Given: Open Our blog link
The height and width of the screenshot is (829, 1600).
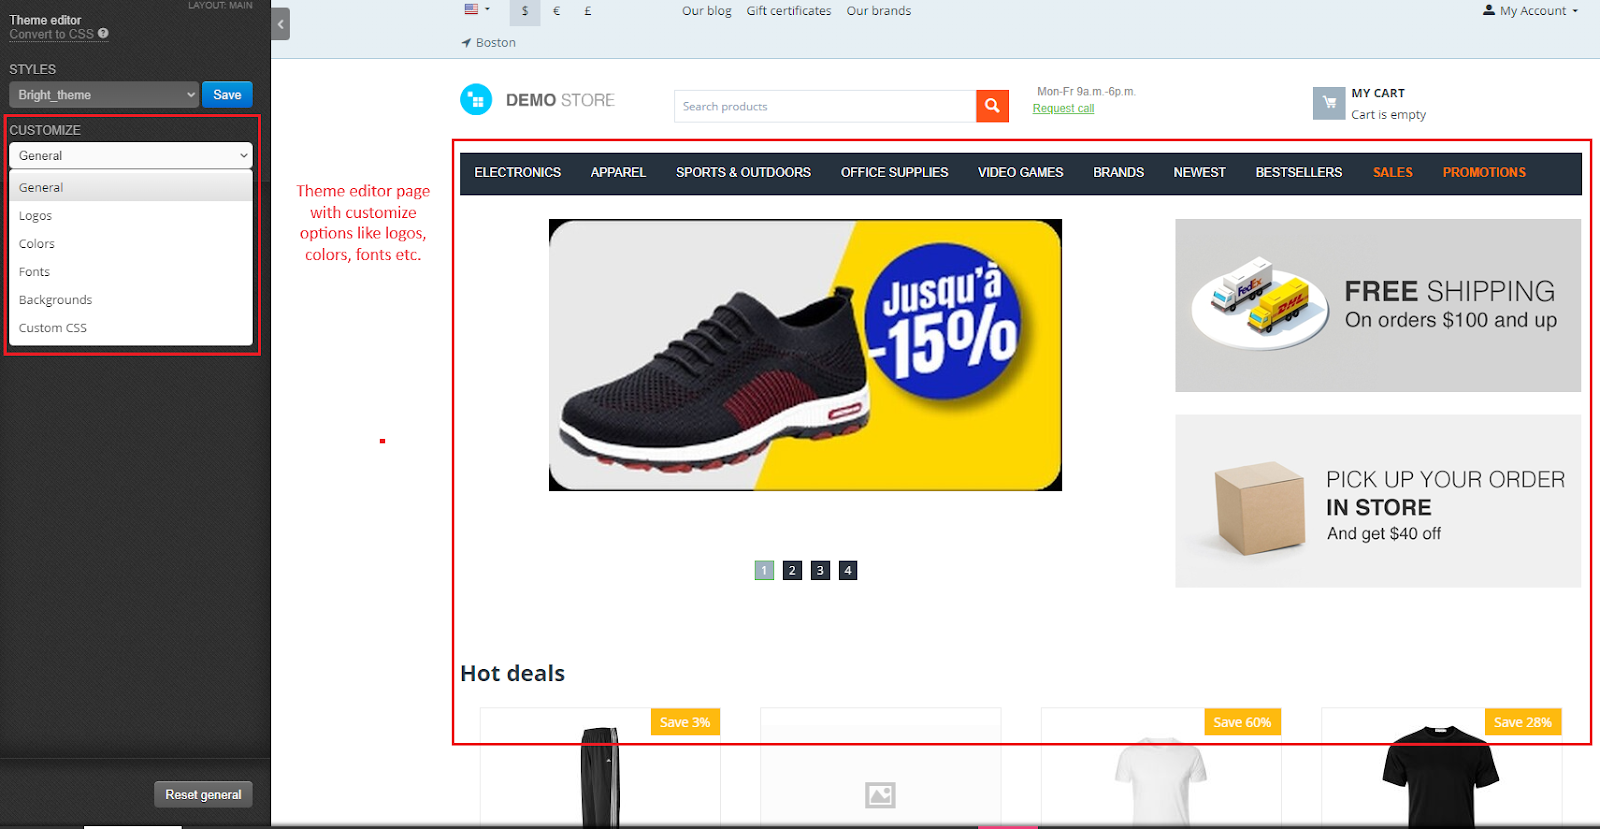Looking at the screenshot, I should (x=707, y=11).
